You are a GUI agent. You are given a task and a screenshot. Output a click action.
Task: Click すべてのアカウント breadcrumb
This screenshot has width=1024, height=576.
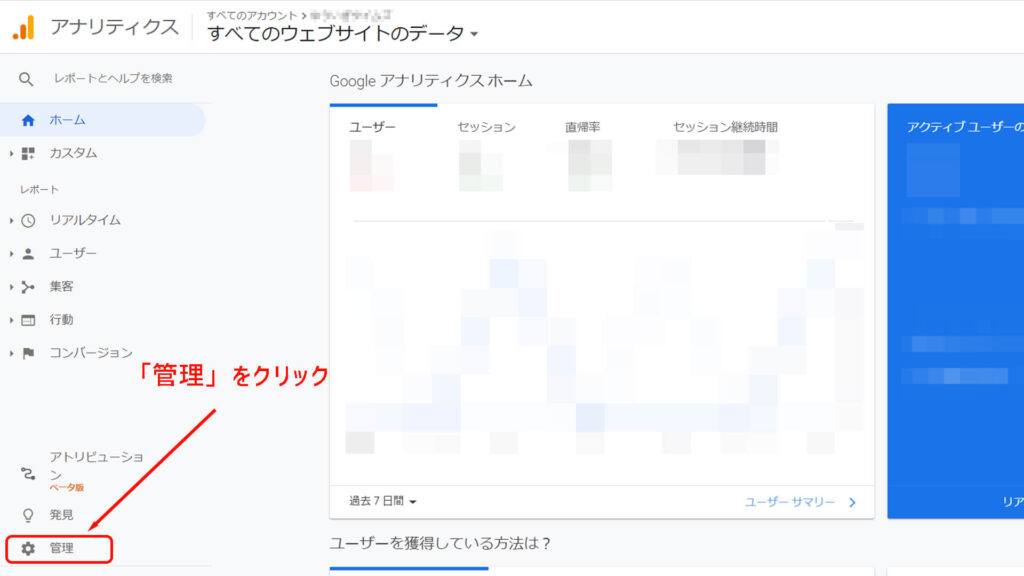coord(252,15)
